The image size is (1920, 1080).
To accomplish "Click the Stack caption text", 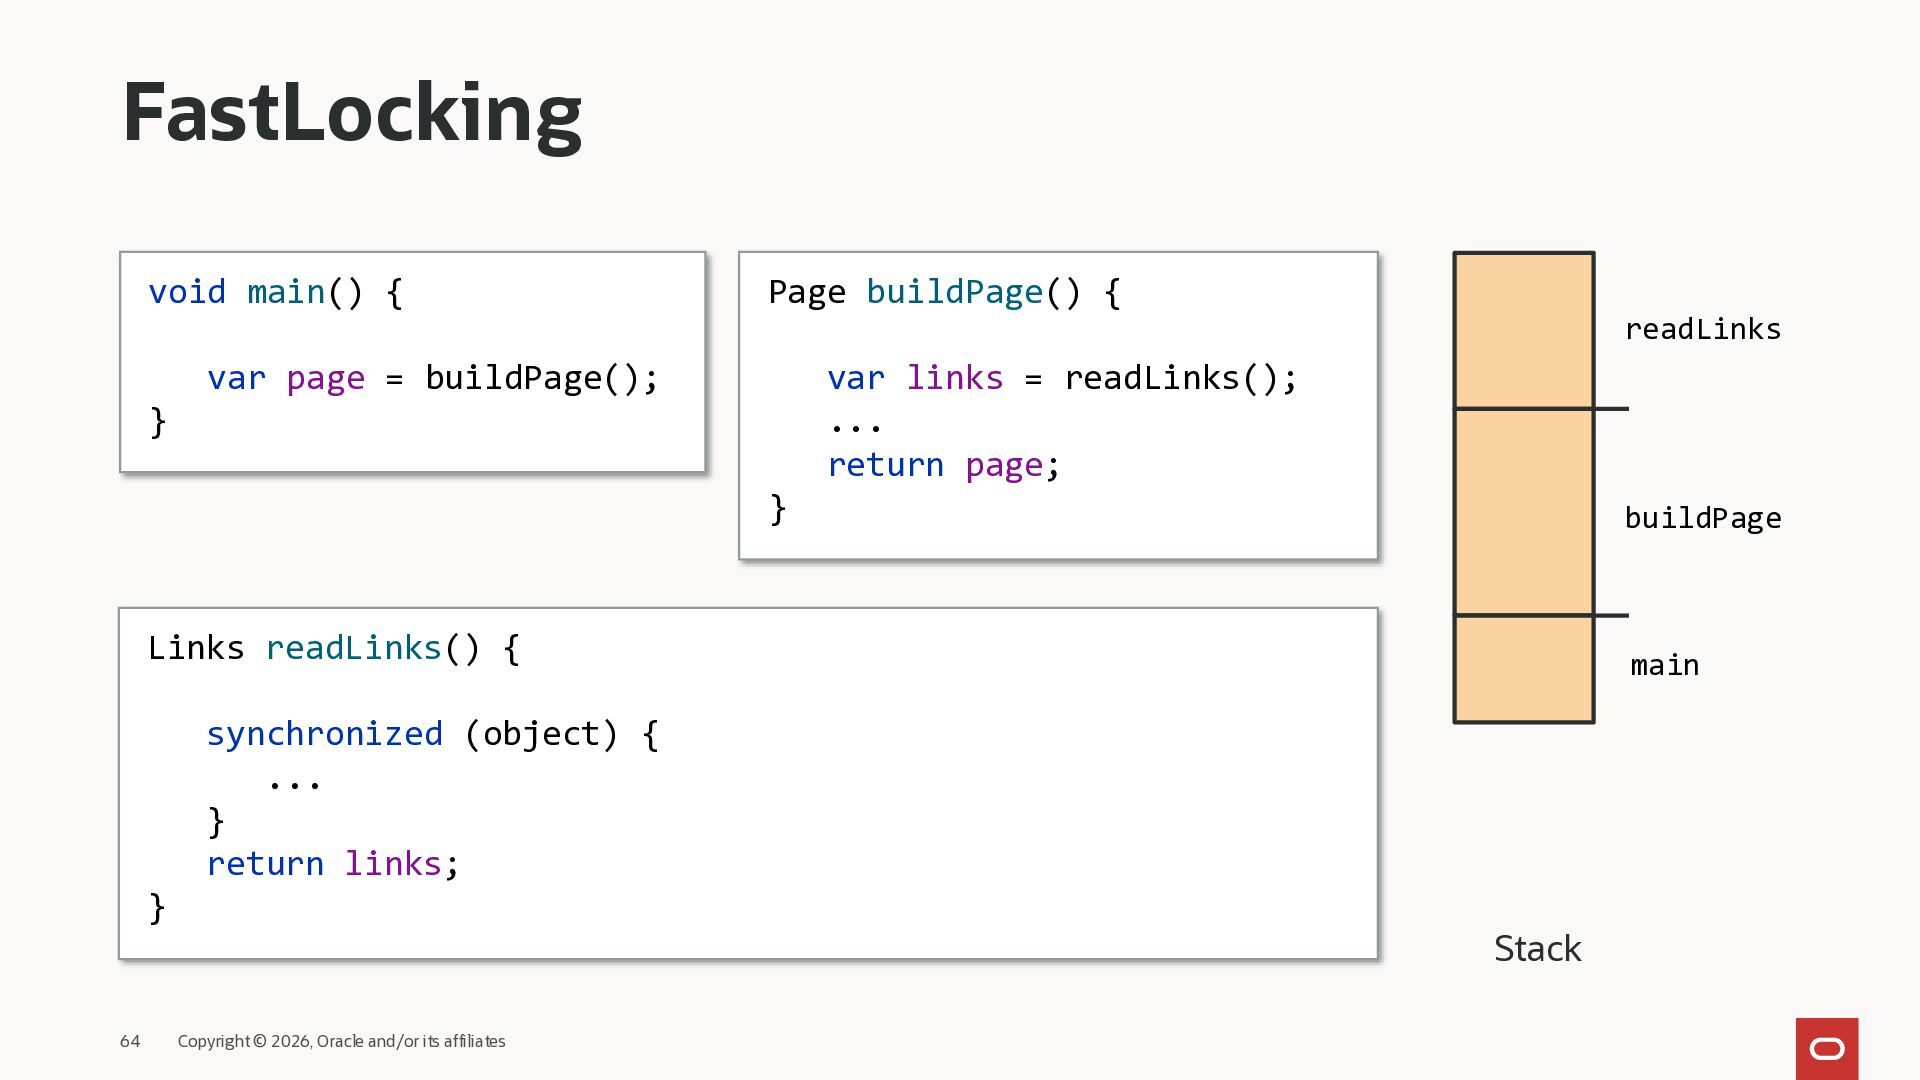I will click(1537, 948).
